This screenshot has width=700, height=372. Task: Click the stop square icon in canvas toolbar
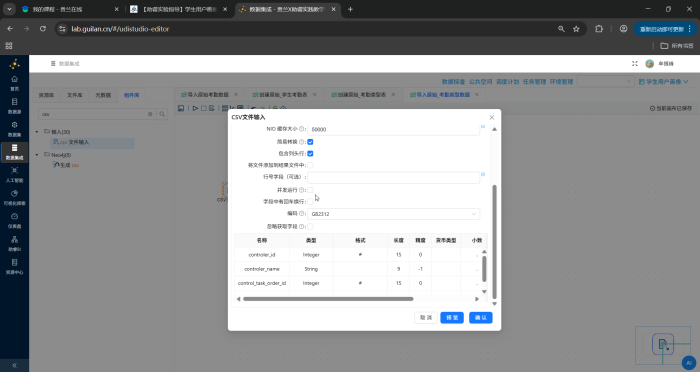click(x=204, y=108)
